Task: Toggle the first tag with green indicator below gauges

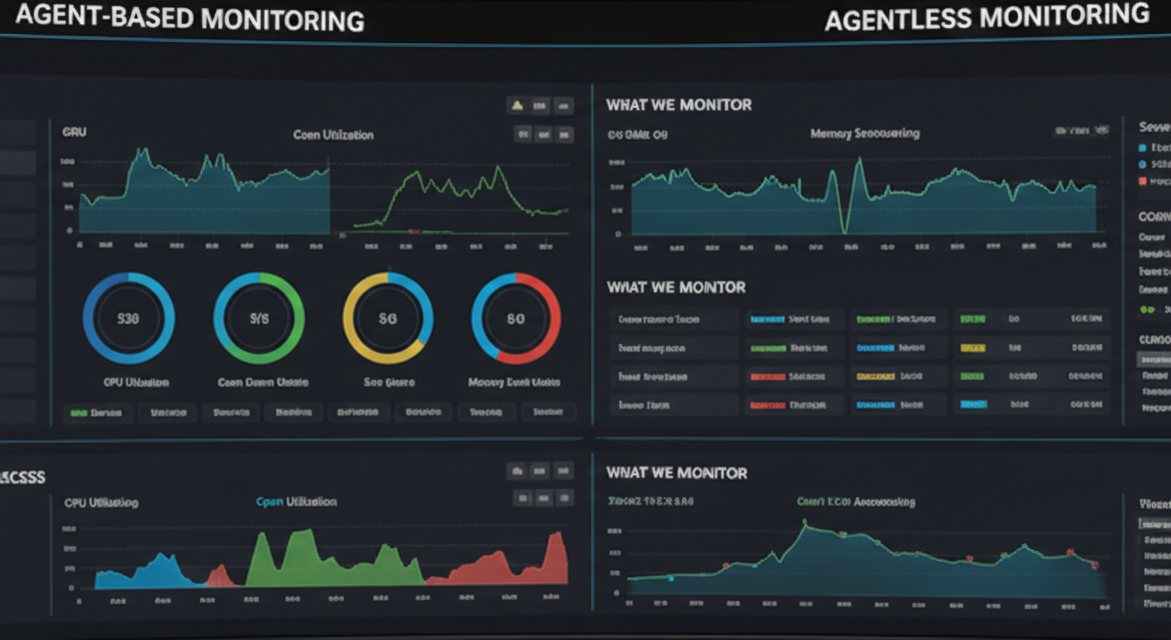Action: (96, 412)
